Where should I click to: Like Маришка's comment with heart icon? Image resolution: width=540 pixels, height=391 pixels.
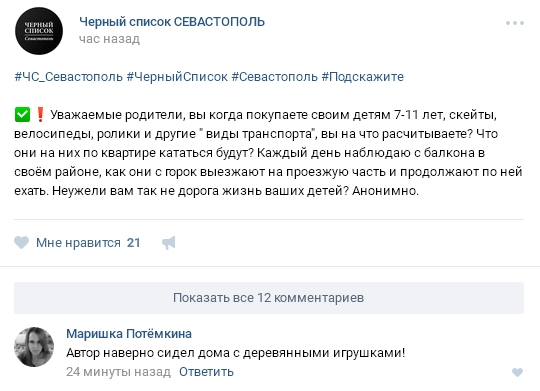[517, 372]
